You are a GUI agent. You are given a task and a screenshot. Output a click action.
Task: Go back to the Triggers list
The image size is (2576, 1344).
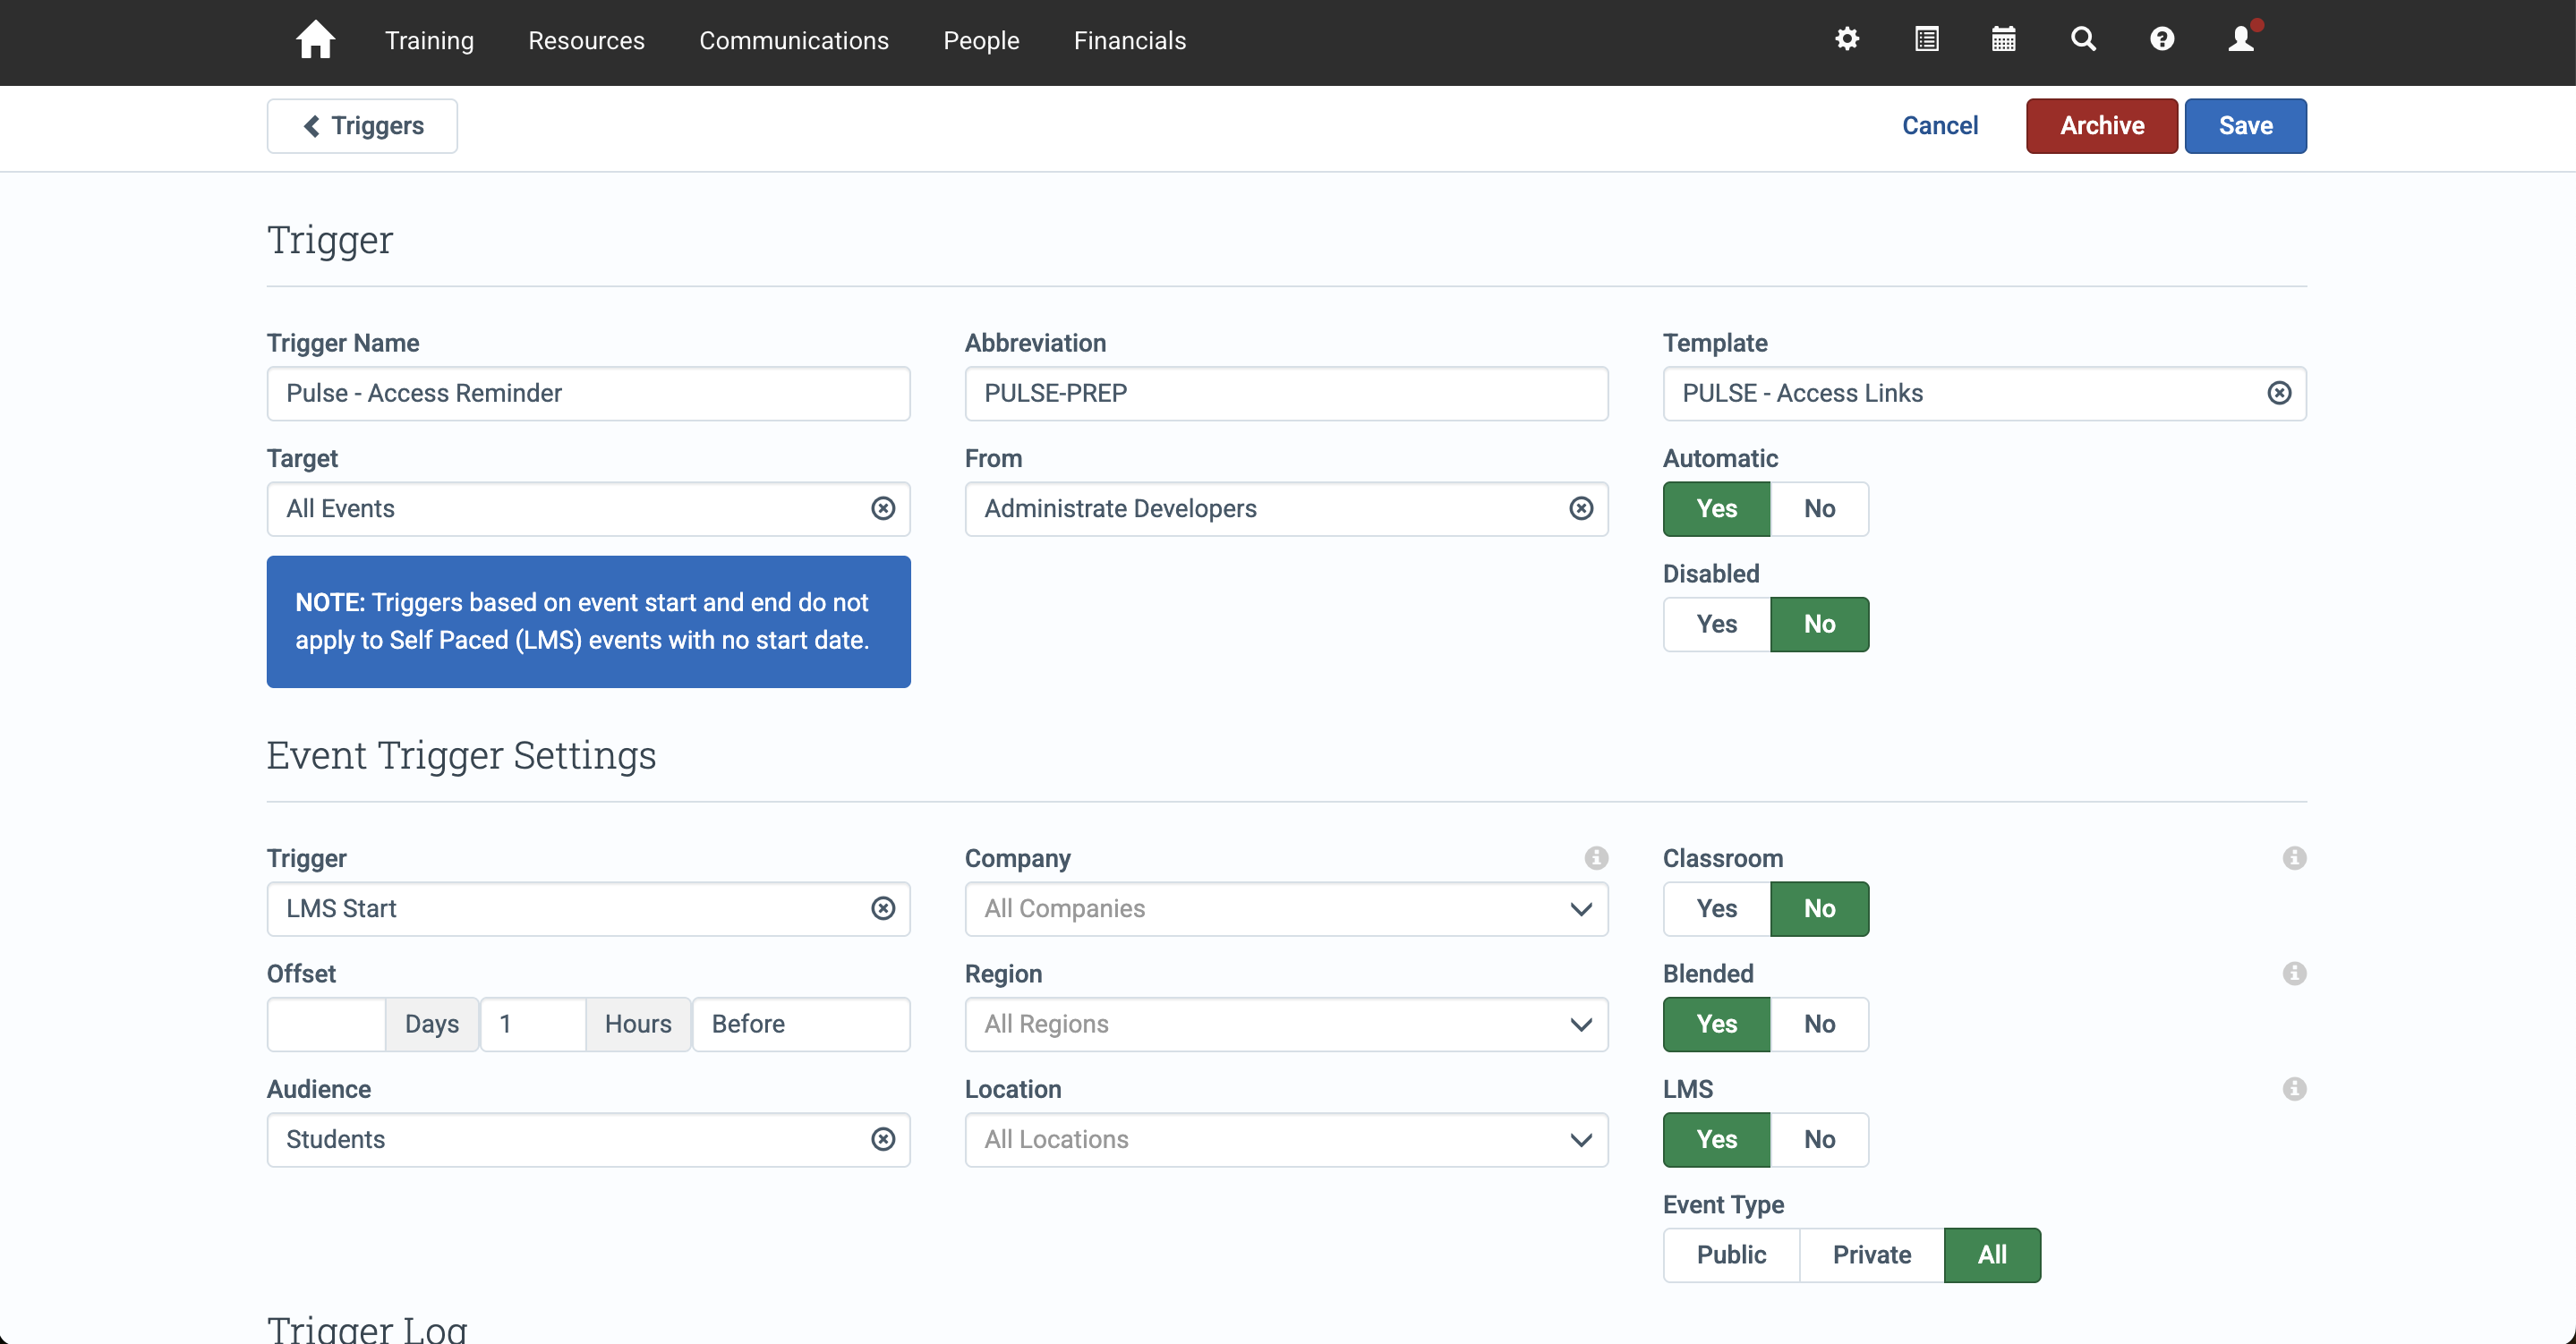(362, 126)
